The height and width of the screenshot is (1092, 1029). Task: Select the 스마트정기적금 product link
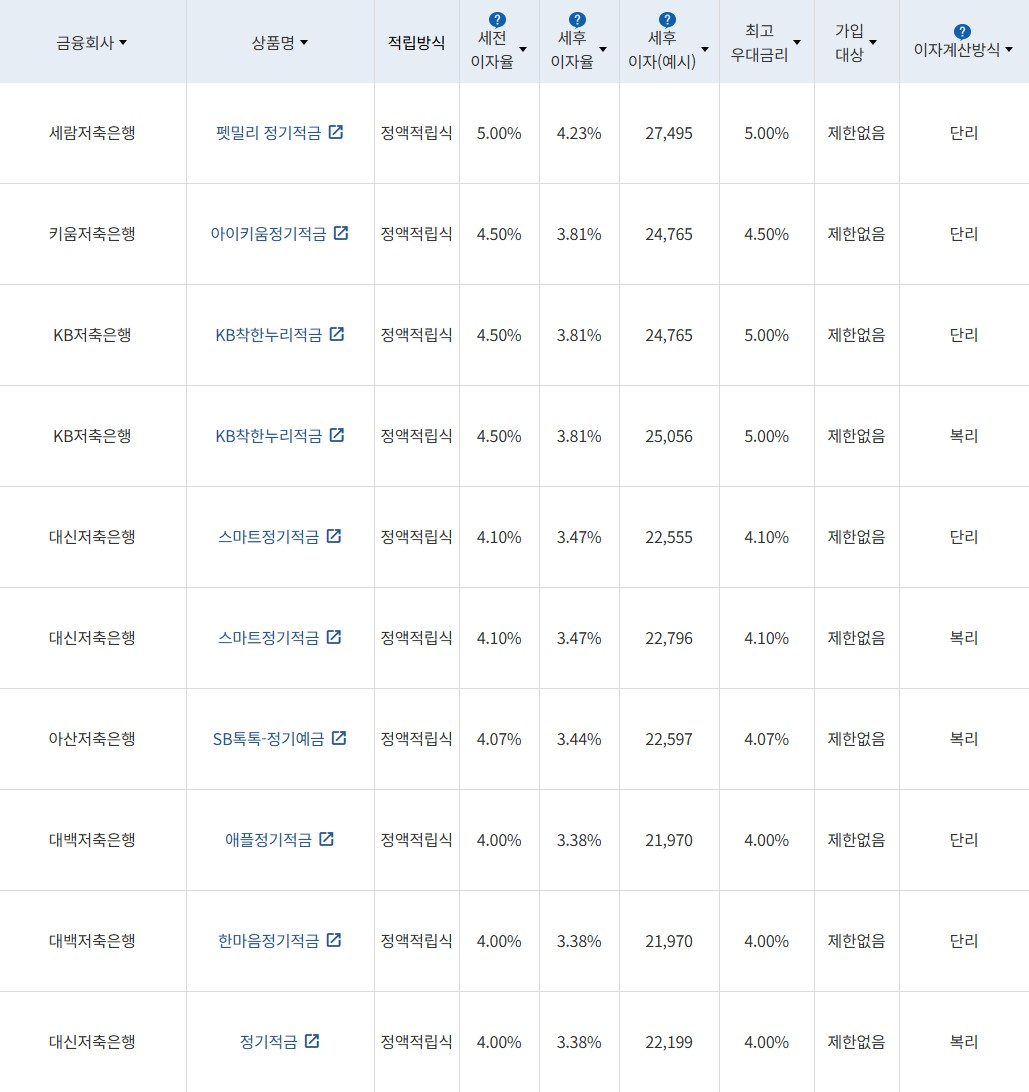pyautogui.click(x=272, y=535)
